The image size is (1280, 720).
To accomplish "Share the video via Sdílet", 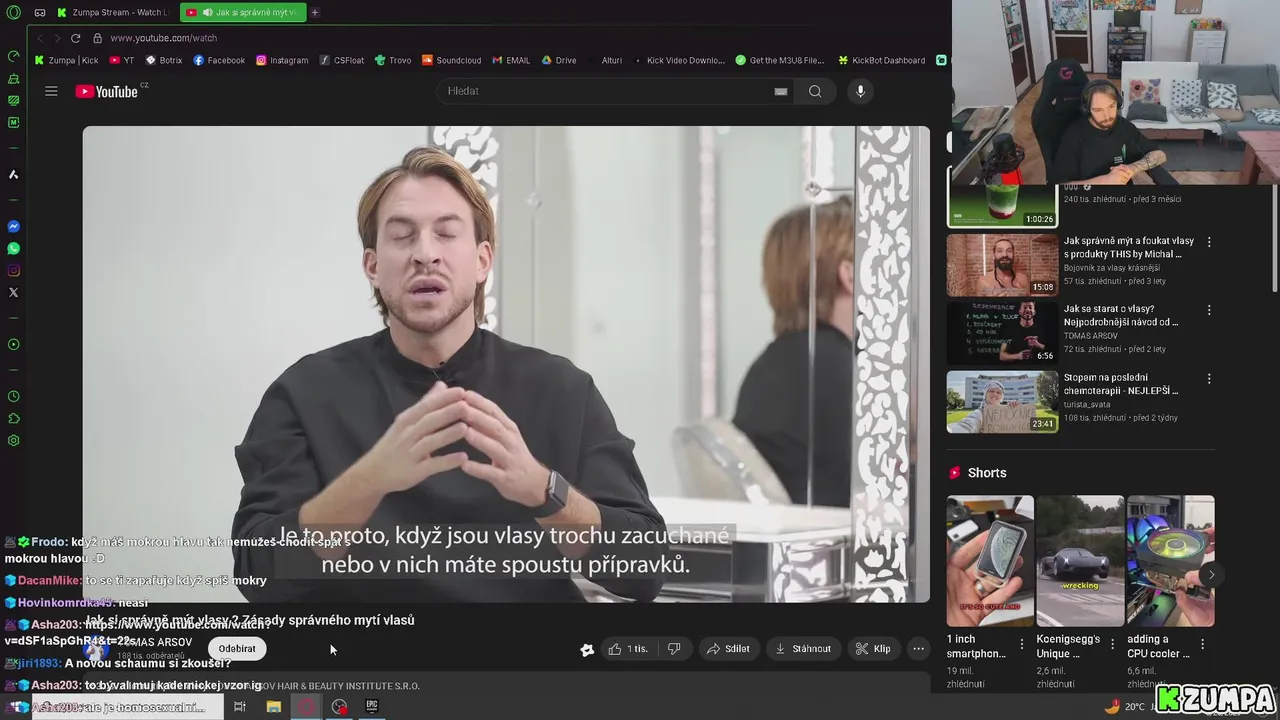I will point(728,649).
